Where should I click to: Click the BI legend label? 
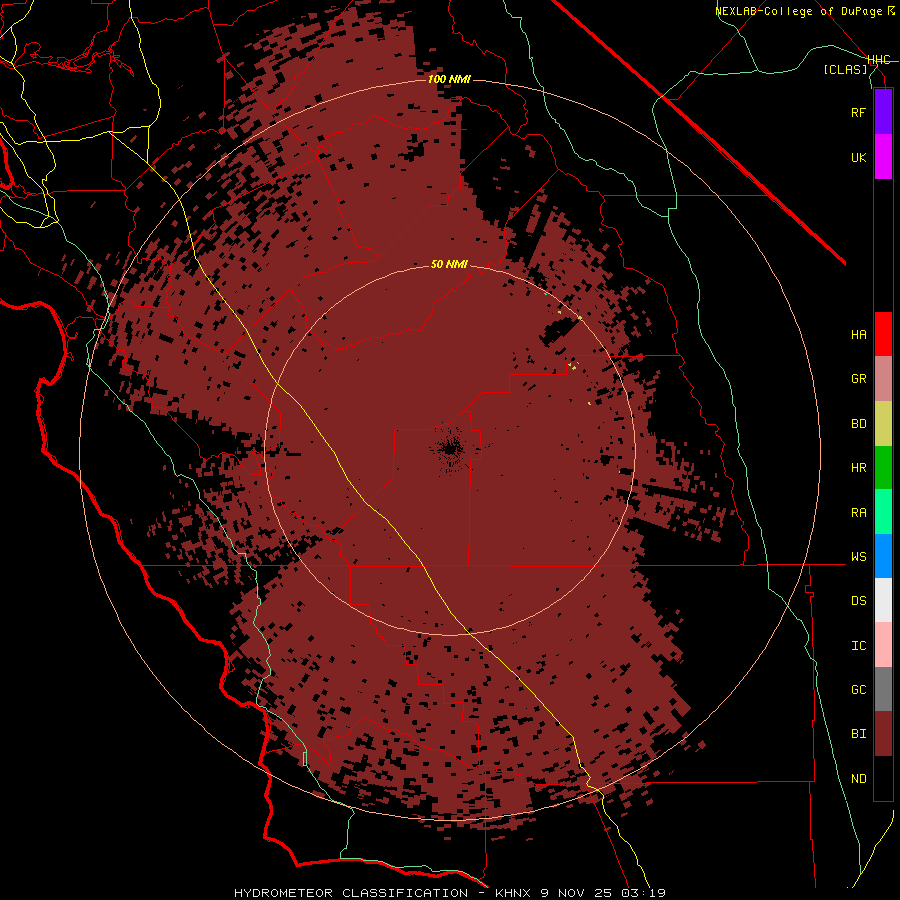tap(858, 734)
